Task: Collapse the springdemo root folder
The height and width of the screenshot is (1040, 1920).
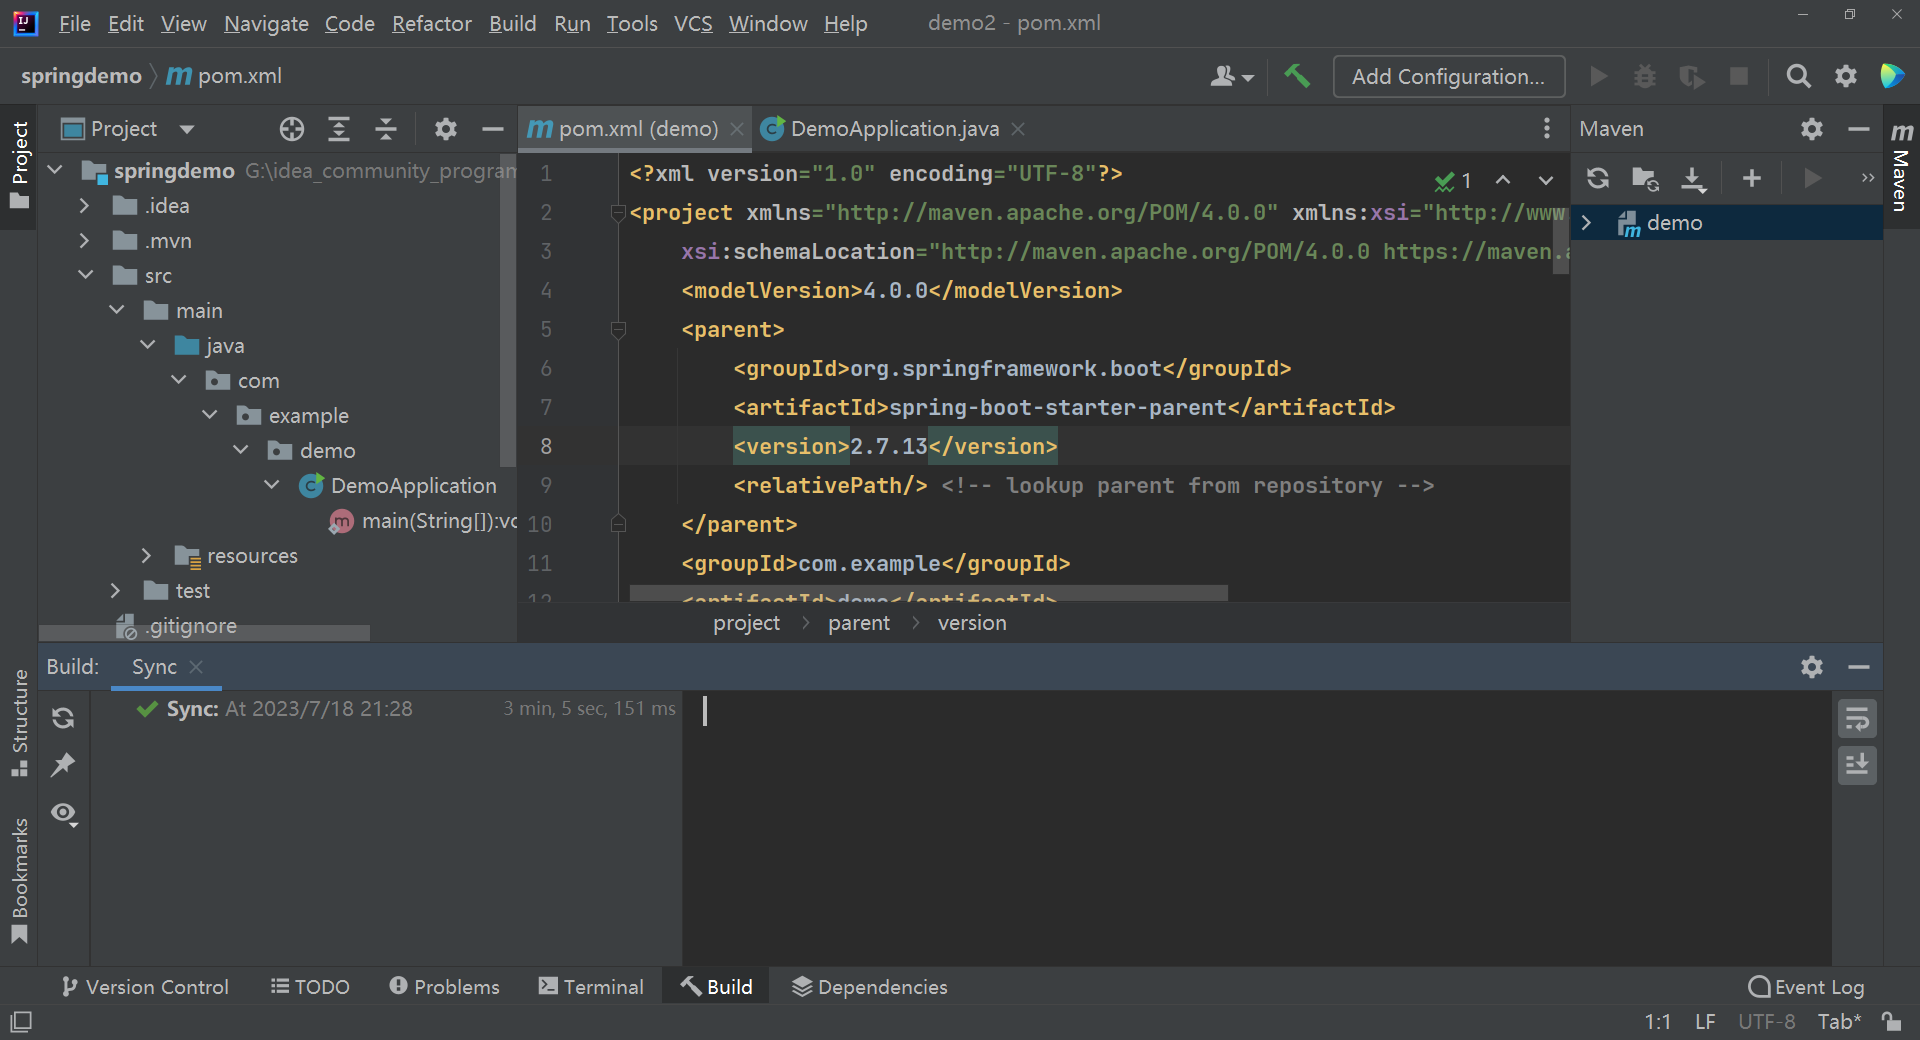Action: pos(55,170)
